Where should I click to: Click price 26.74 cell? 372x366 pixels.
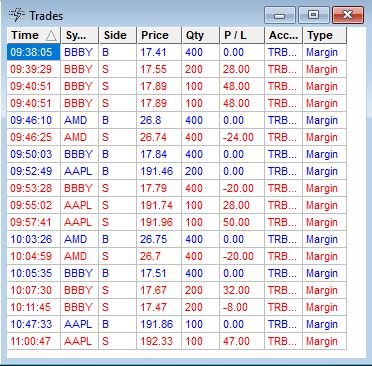159,137
